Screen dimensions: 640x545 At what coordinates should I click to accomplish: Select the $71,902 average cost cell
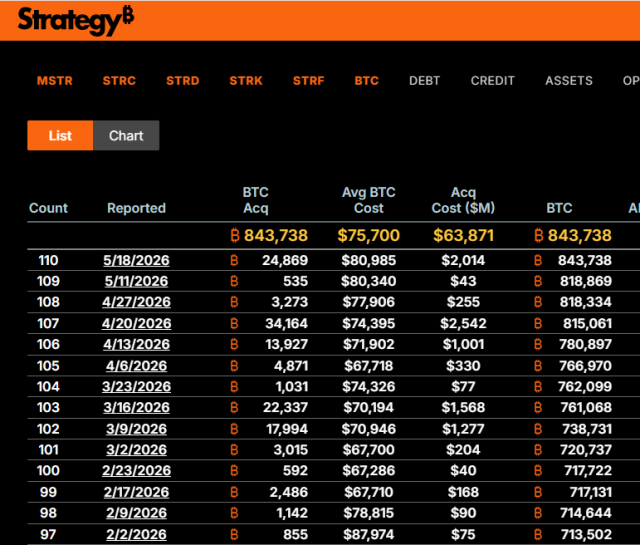tap(369, 345)
